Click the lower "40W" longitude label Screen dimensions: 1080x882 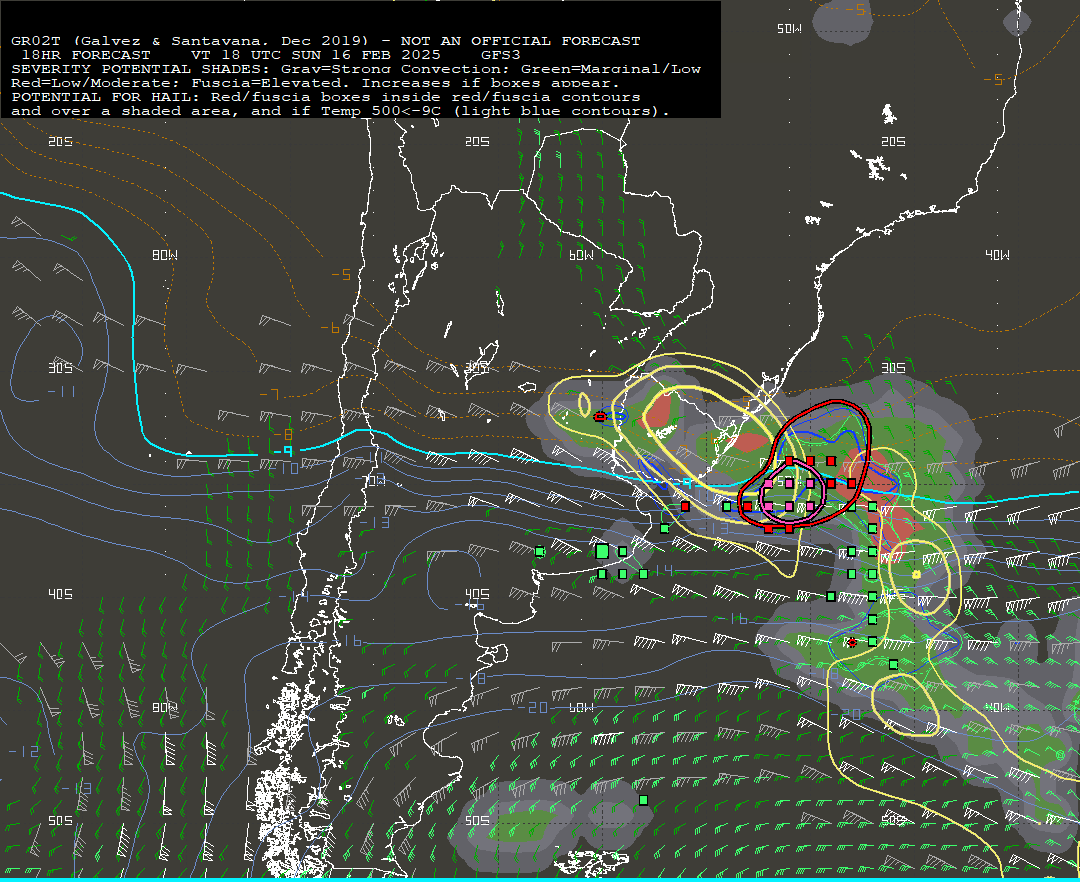pyautogui.click(x=997, y=707)
